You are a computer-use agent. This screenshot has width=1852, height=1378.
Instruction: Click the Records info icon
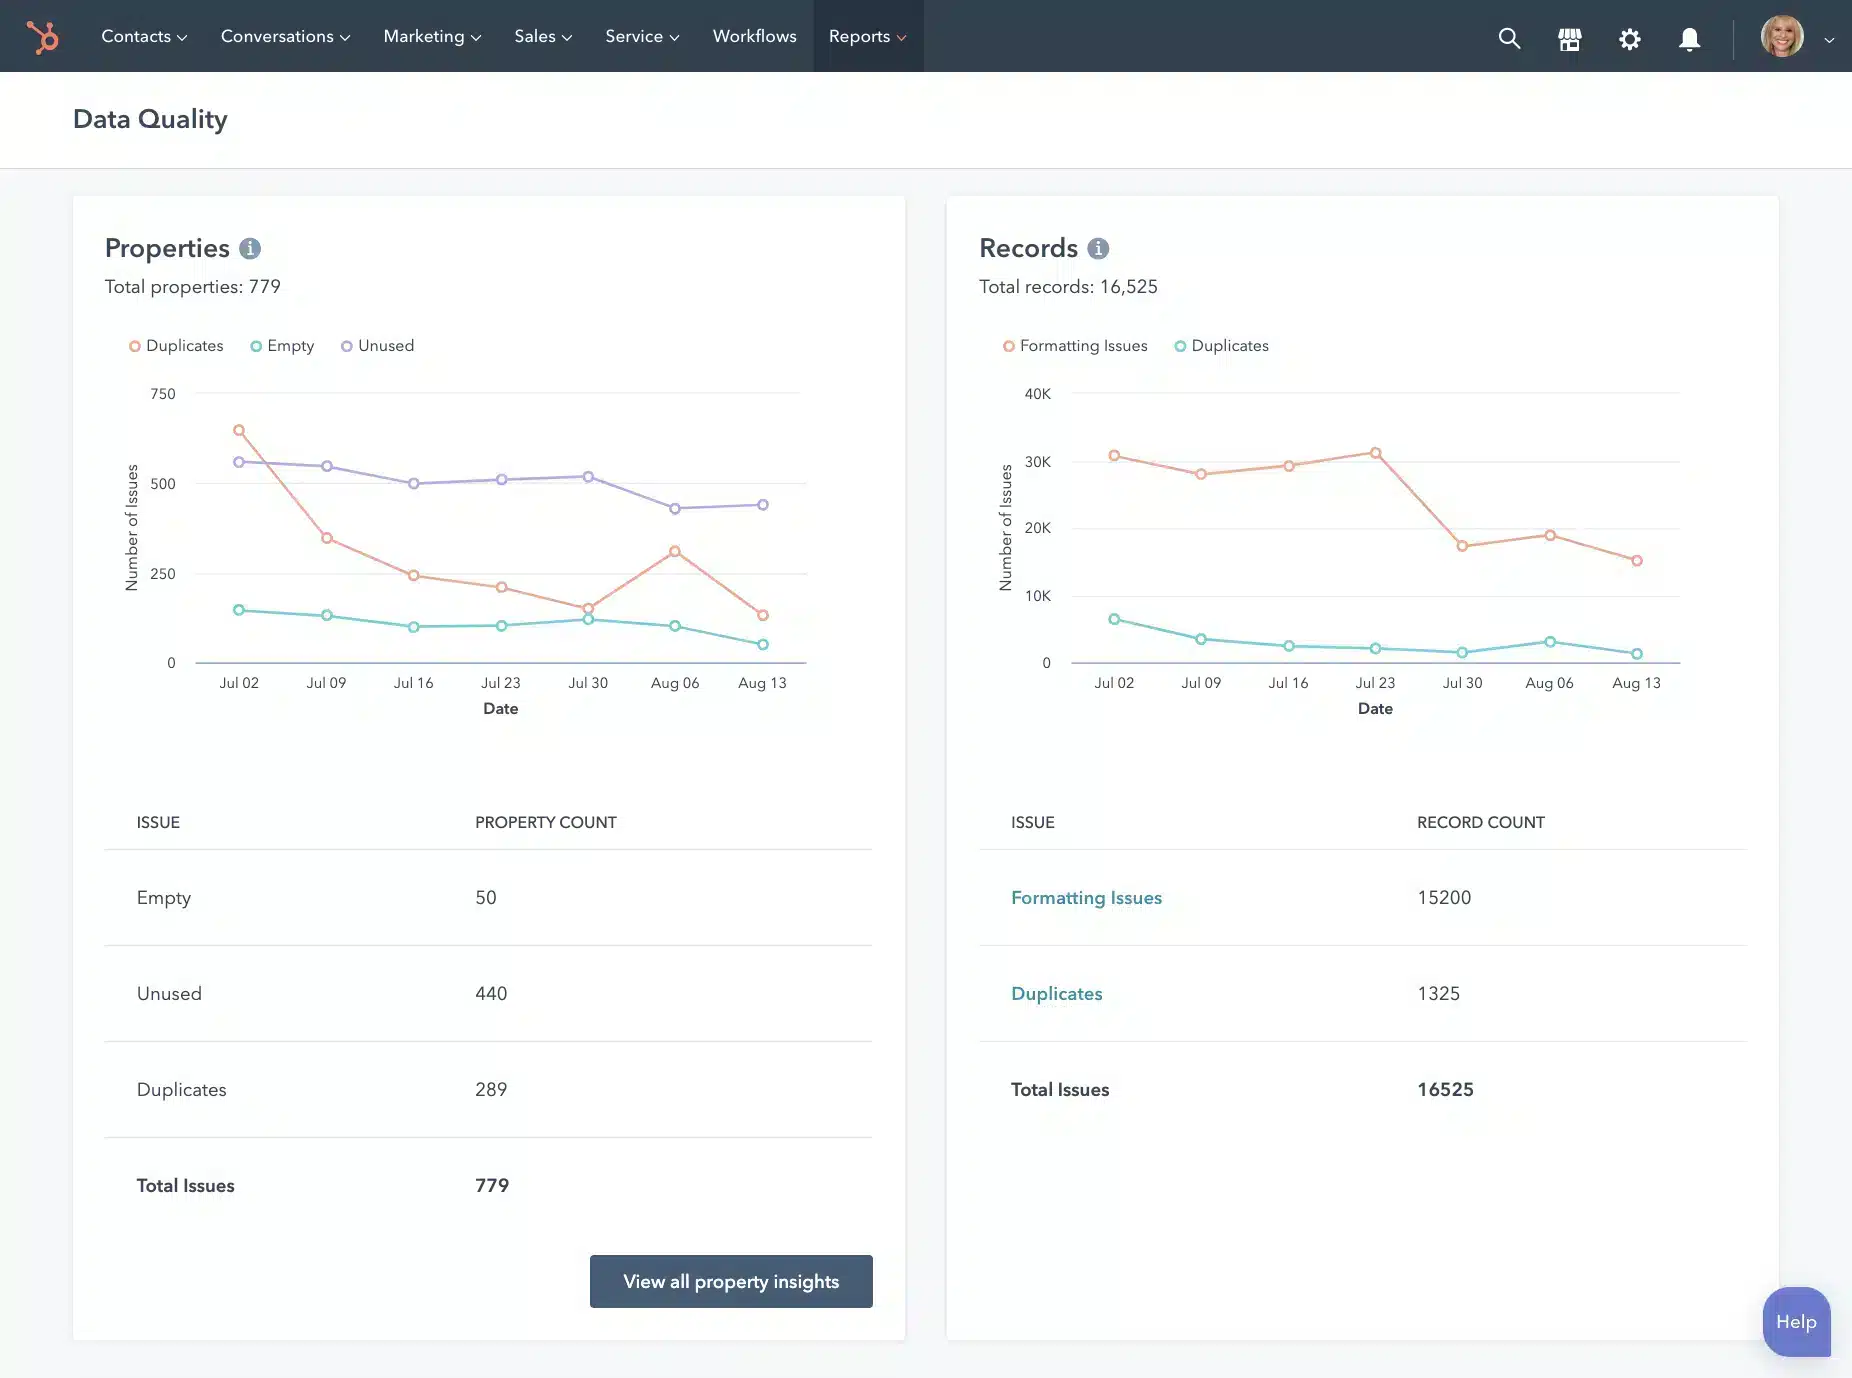1098,248
